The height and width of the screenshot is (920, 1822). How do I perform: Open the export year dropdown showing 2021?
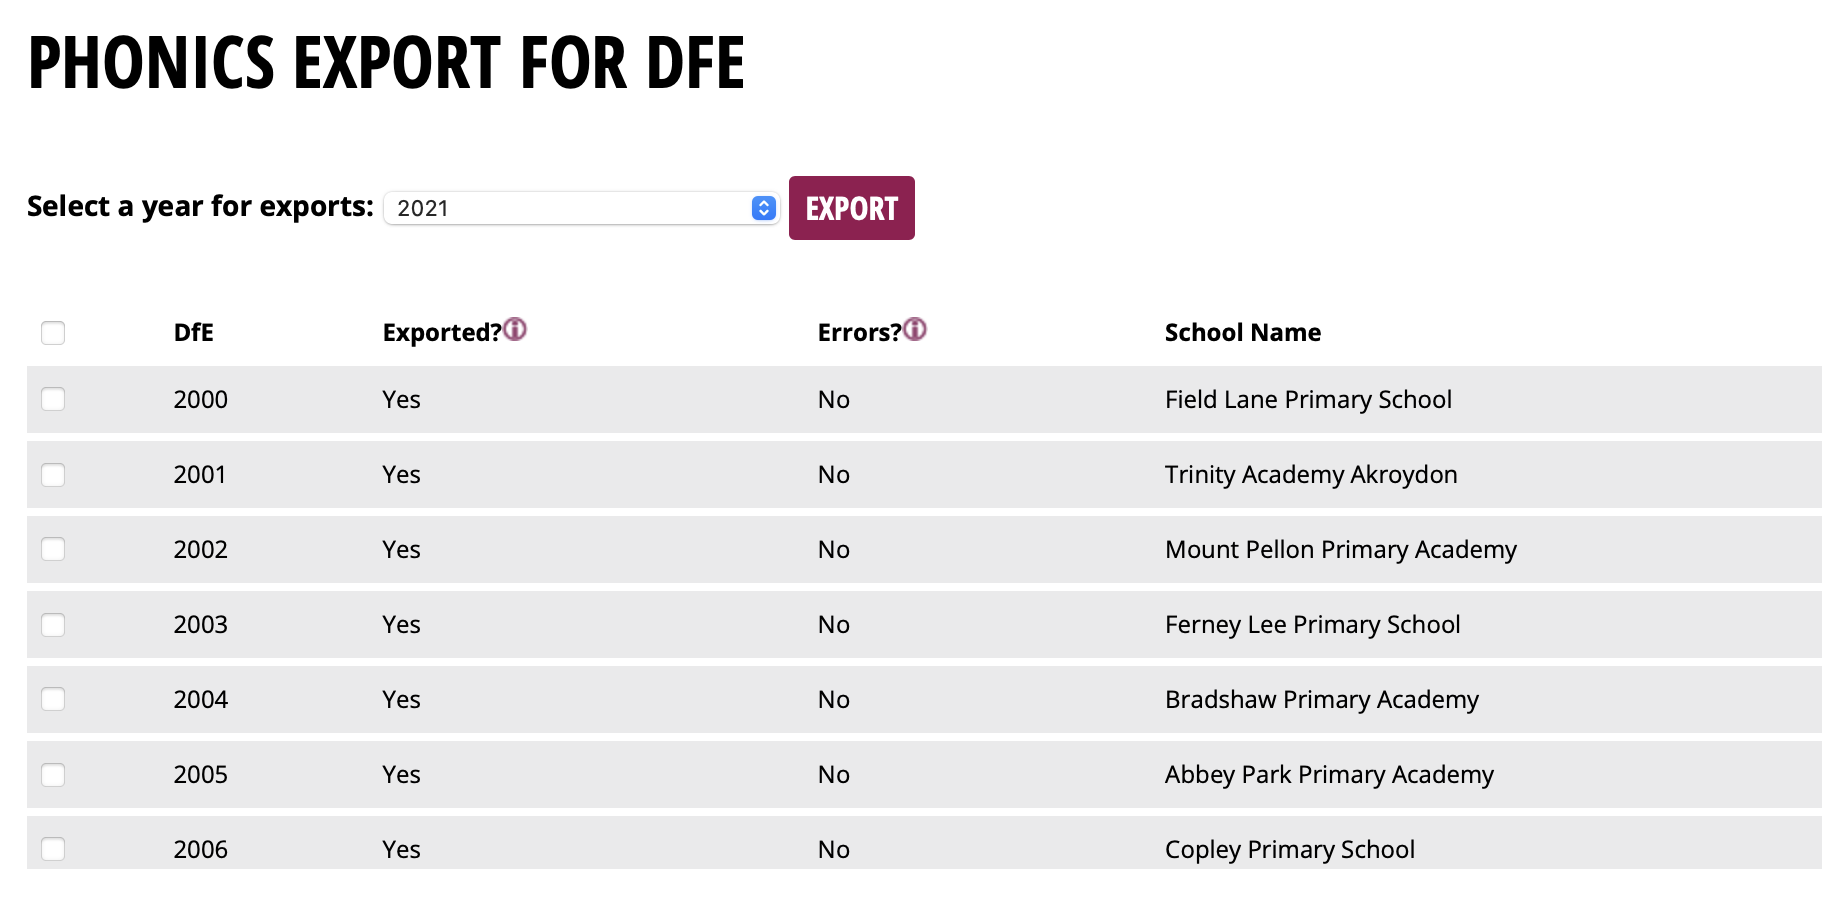[581, 208]
